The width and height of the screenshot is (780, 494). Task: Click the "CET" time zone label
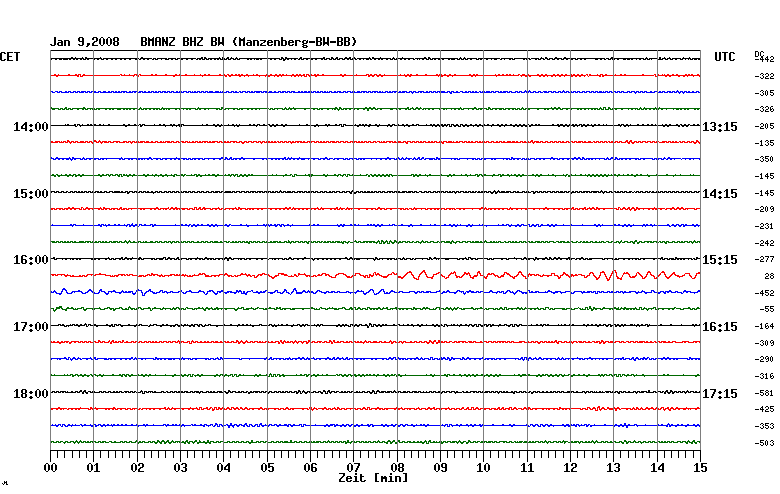click(x=10, y=57)
